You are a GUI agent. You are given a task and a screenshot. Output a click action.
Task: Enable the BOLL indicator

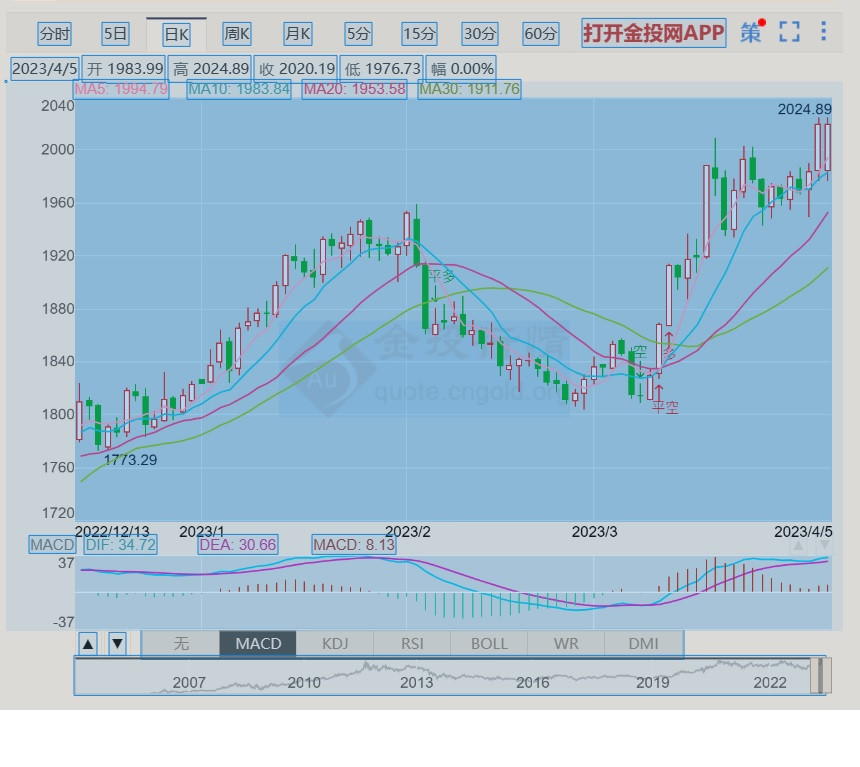pyautogui.click(x=489, y=643)
